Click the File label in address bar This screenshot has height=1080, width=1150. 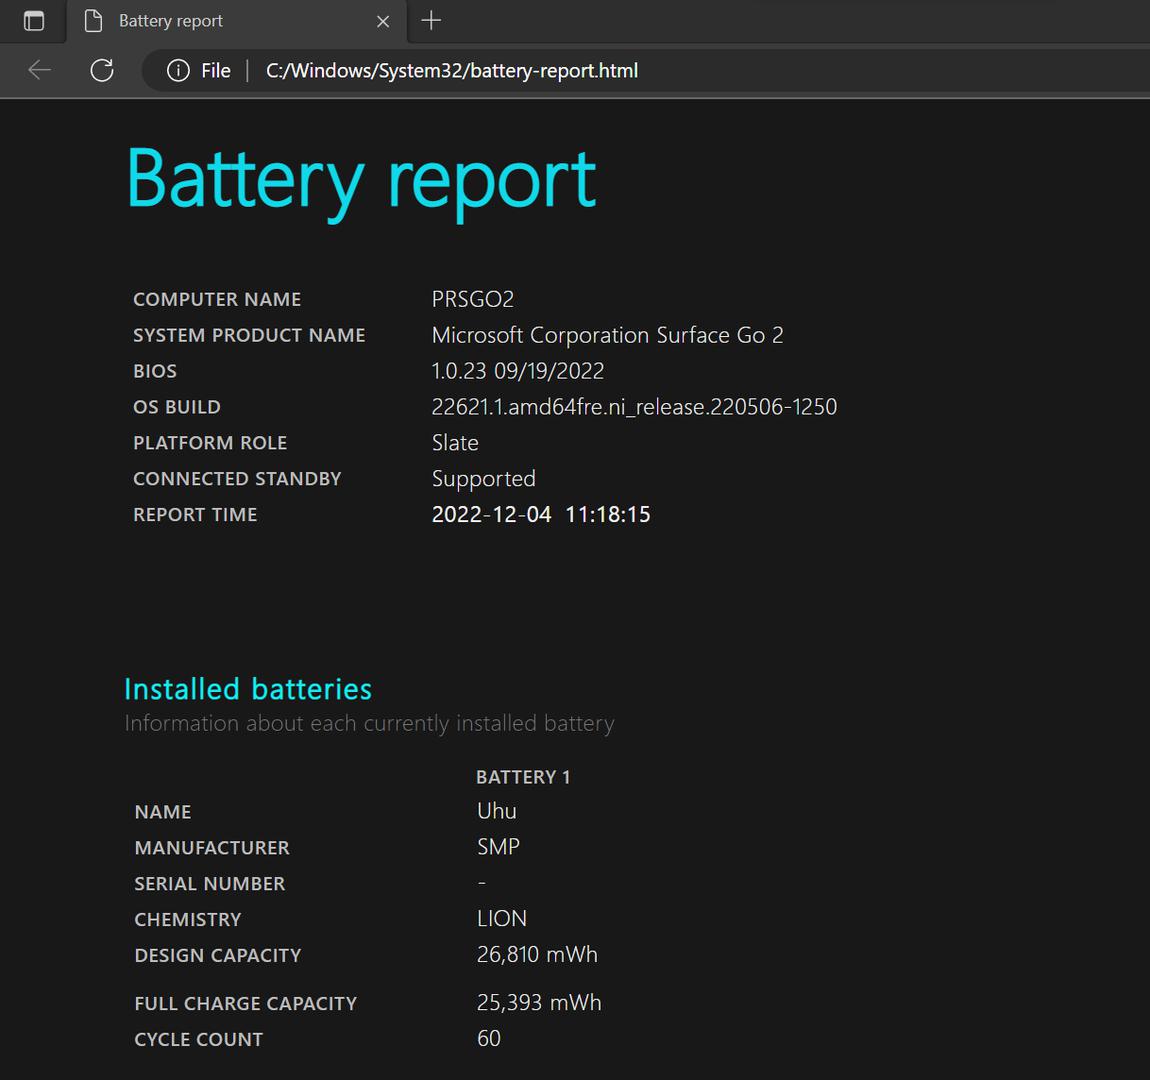(x=215, y=70)
